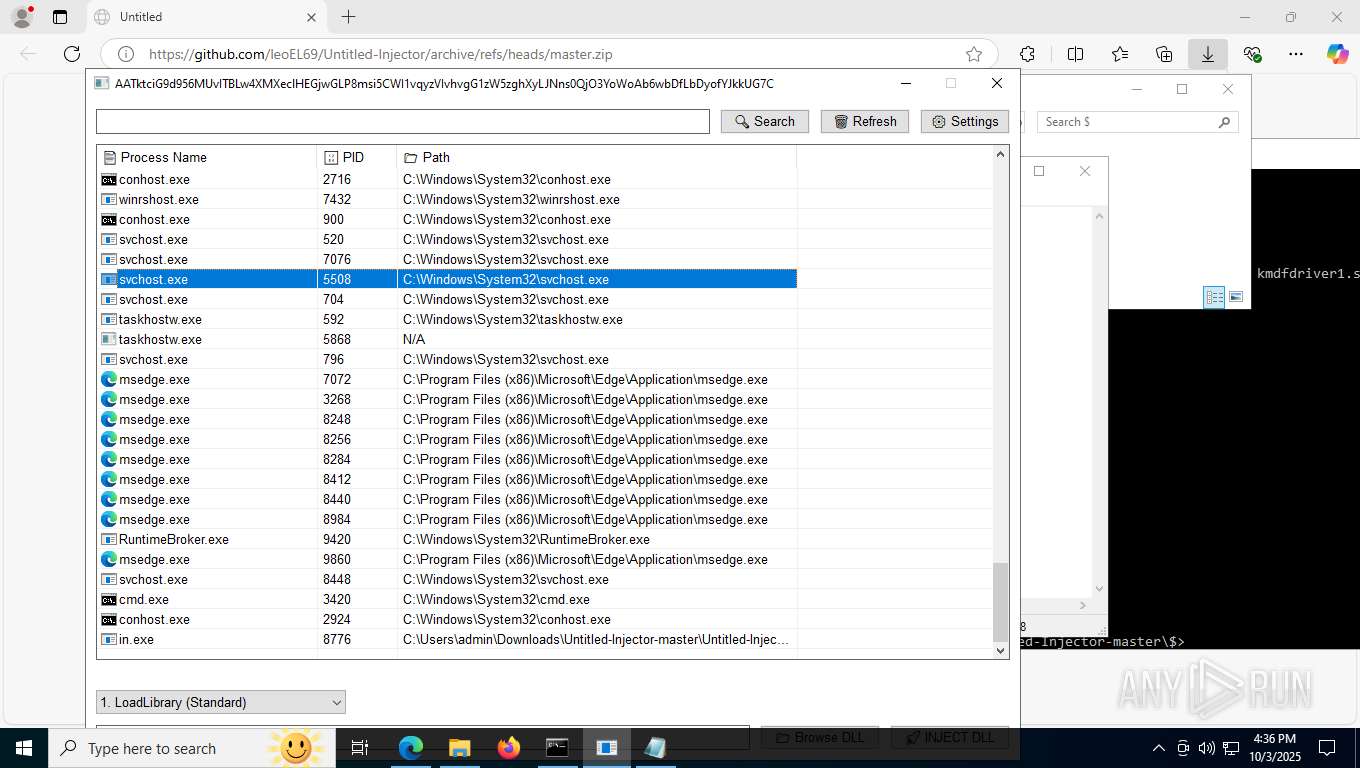Screen dimensions: 1360x768
Task: Open Task View on taskbar
Action: pyautogui.click(x=360, y=748)
